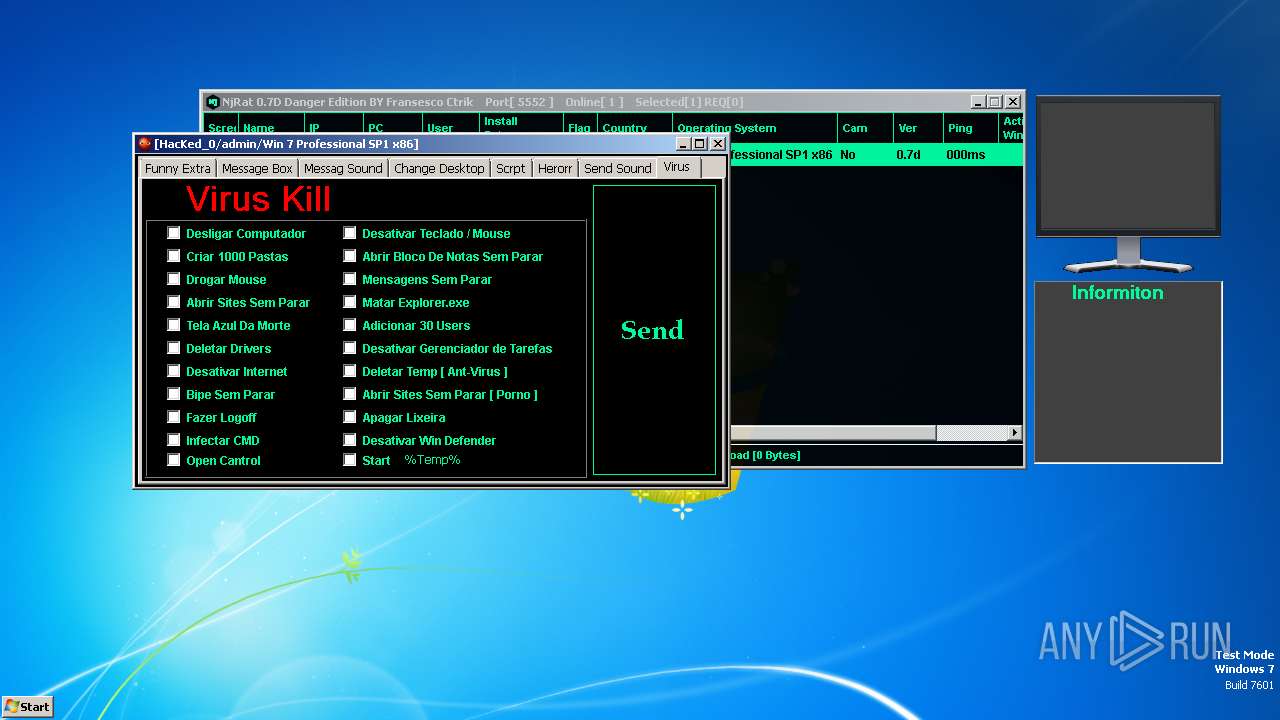Click the Flag column header

[579, 128]
